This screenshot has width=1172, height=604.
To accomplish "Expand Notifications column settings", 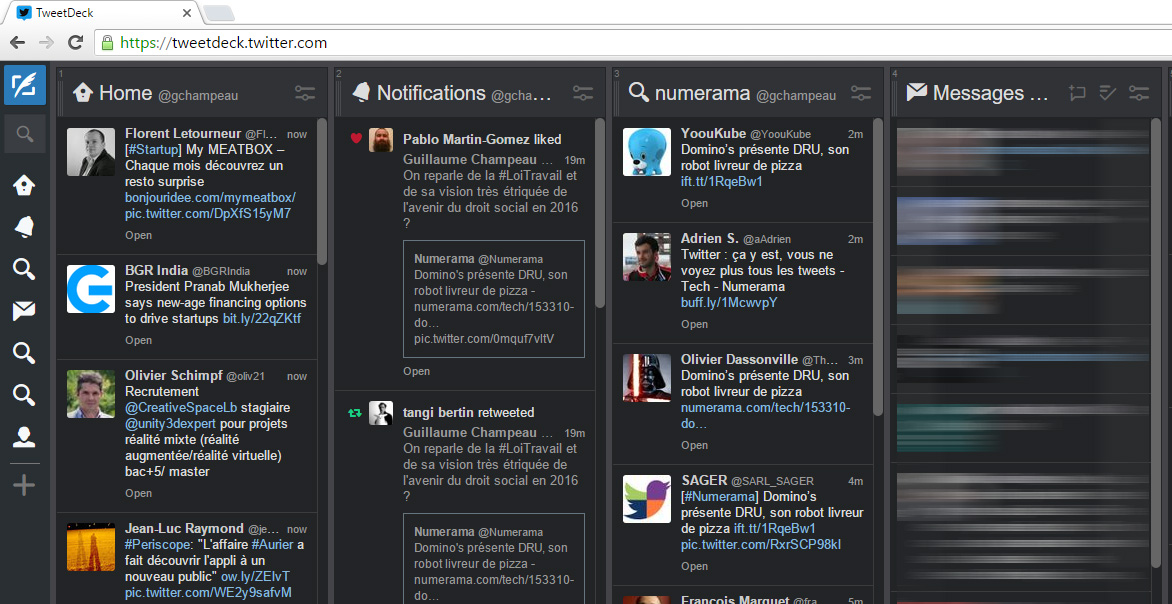I will (583, 93).
